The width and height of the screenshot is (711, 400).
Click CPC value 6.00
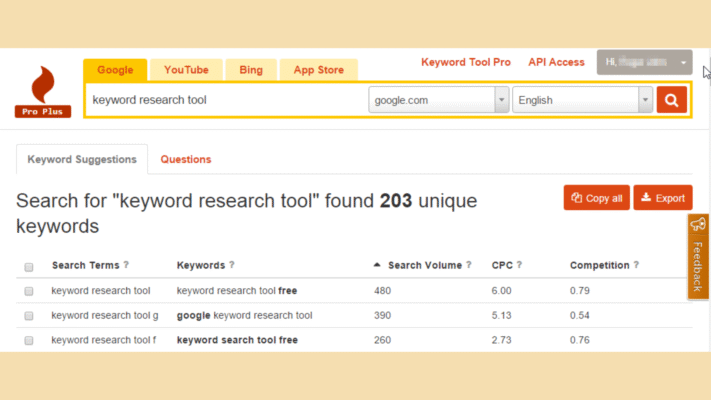pos(502,291)
